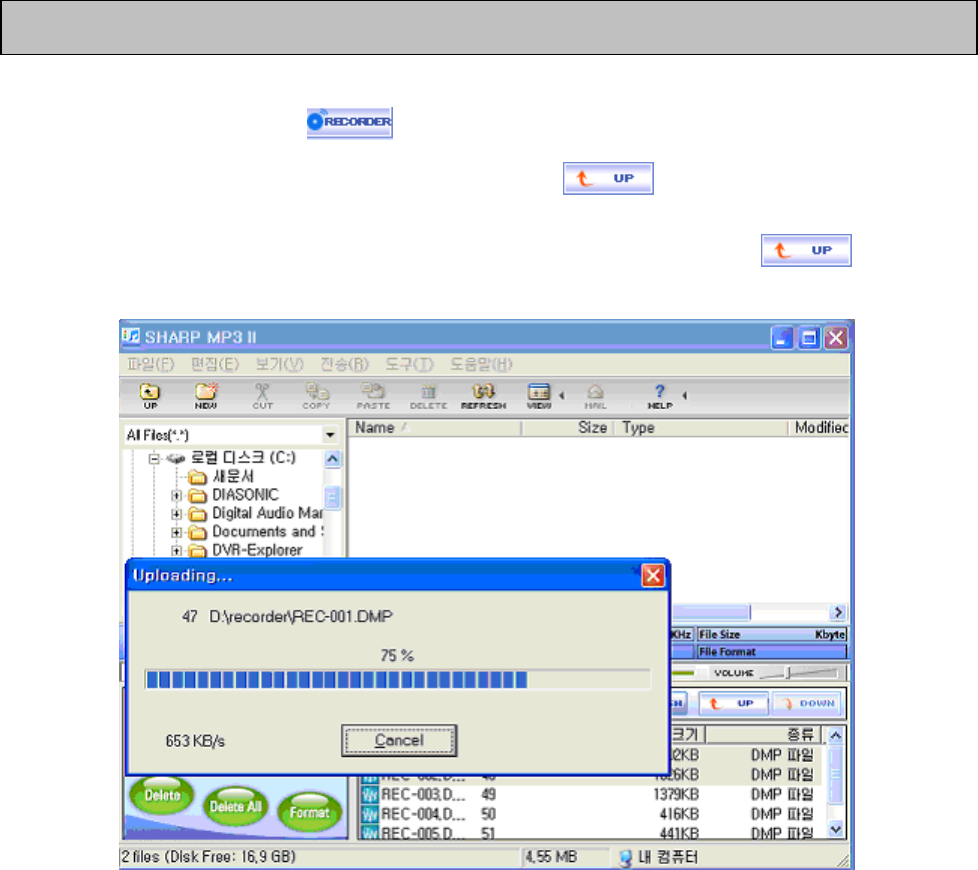Sort by the Size column header
The width and height of the screenshot is (978, 870).
tap(568, 428)
